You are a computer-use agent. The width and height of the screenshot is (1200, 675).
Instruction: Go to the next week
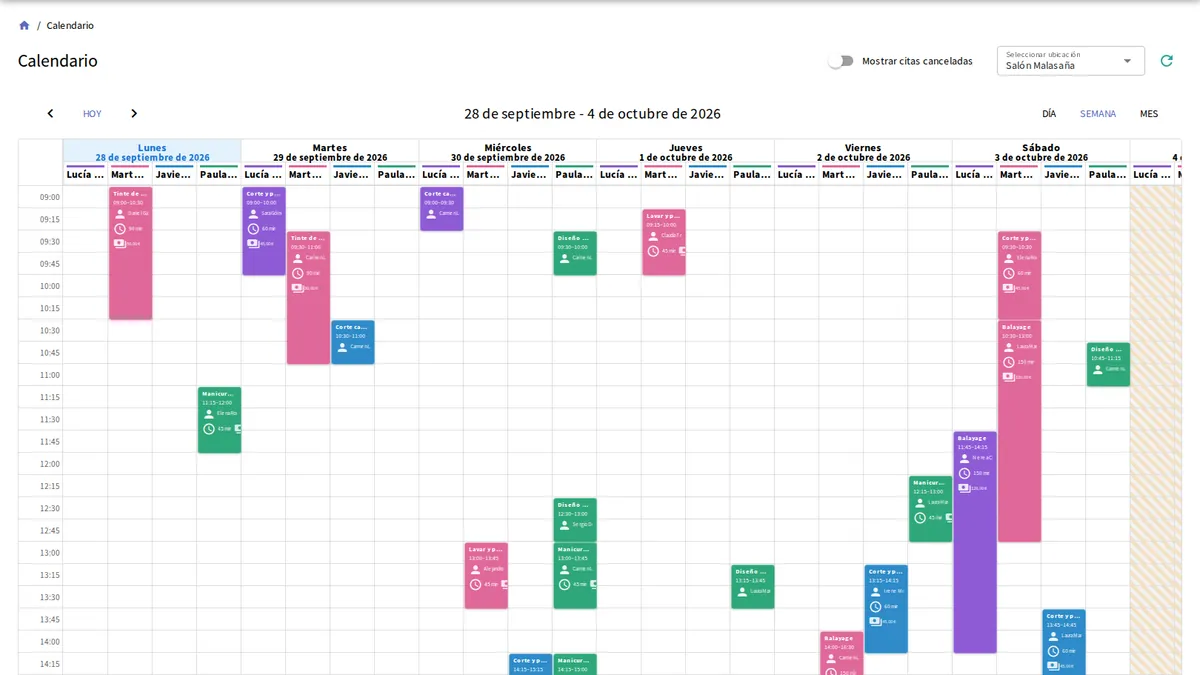click(x=134, y=114)
